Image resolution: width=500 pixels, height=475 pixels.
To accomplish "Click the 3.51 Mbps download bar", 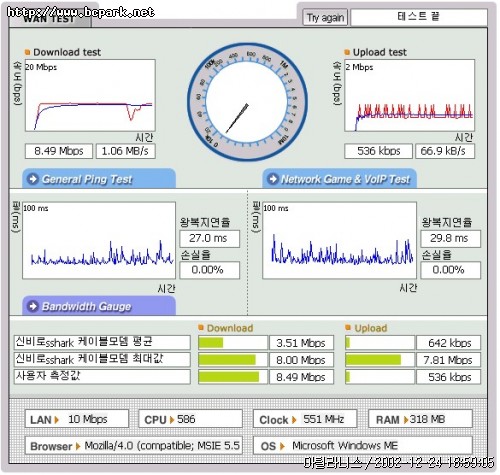I will (x=233, y=343).
